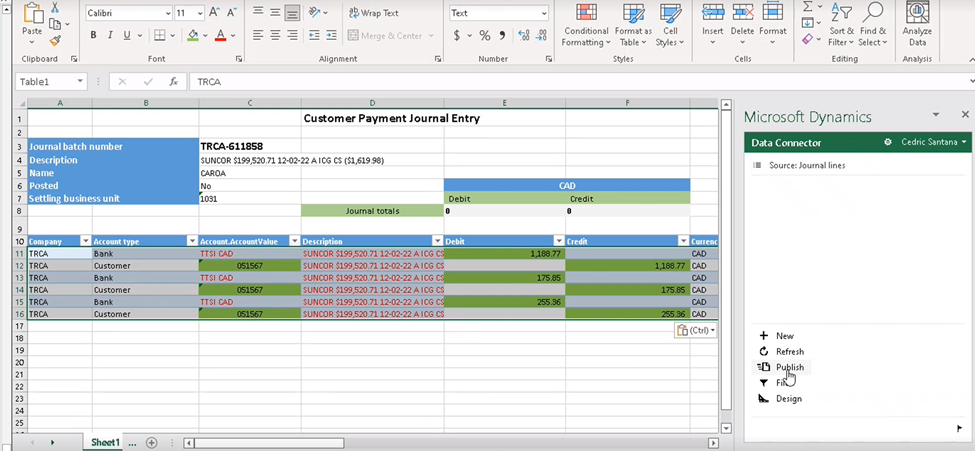The height and width of the screenshot is (451, 975).
Task: Toggle underline formatting
Action: (126, 35)
